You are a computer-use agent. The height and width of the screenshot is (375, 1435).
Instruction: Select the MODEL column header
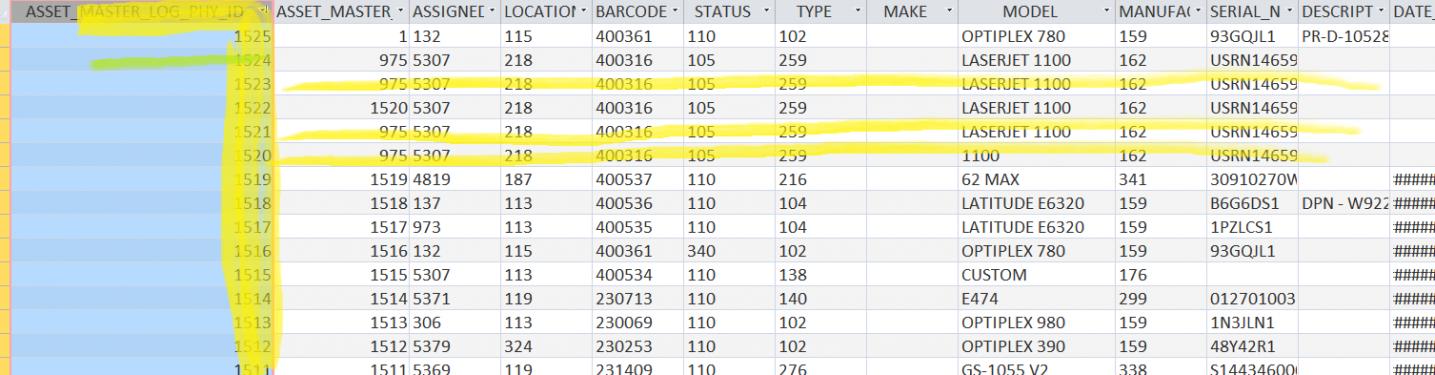pyautogui.click(x=1036, y=12)
